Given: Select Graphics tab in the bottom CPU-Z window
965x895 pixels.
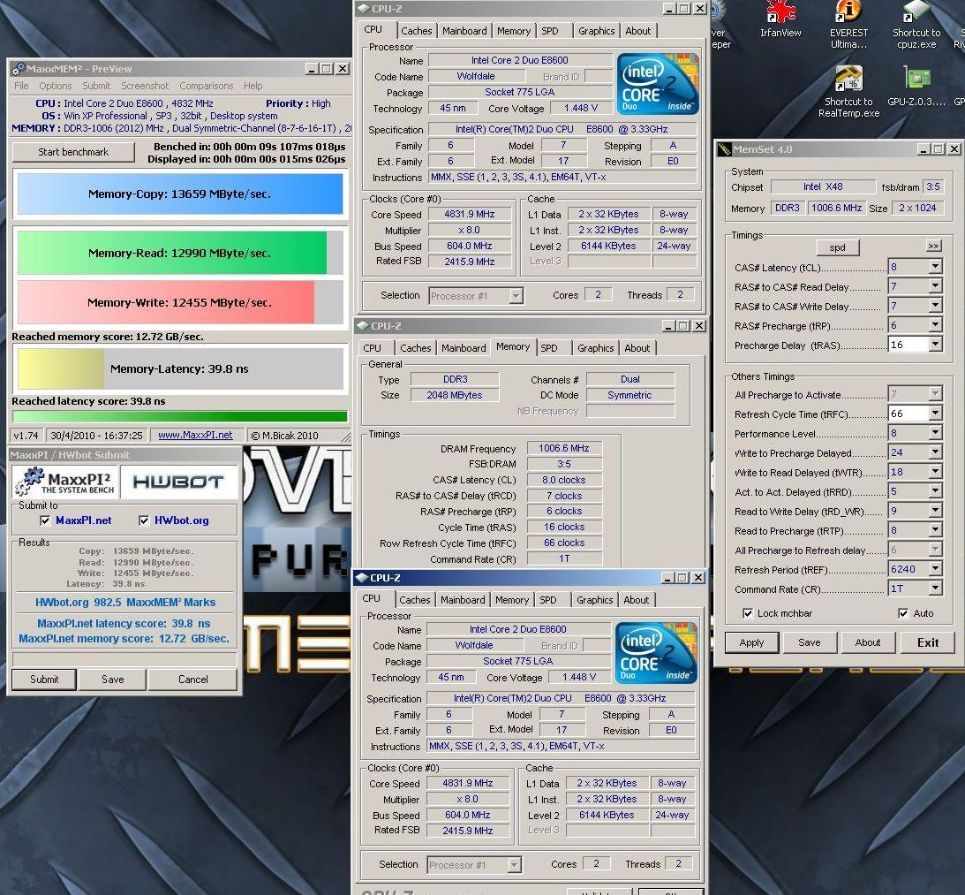Looking at the screenshot, I should [595, 600].
